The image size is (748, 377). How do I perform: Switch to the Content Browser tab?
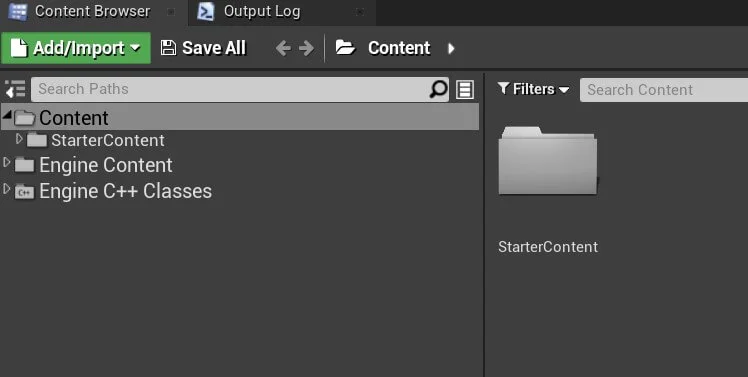pos(93,12)
